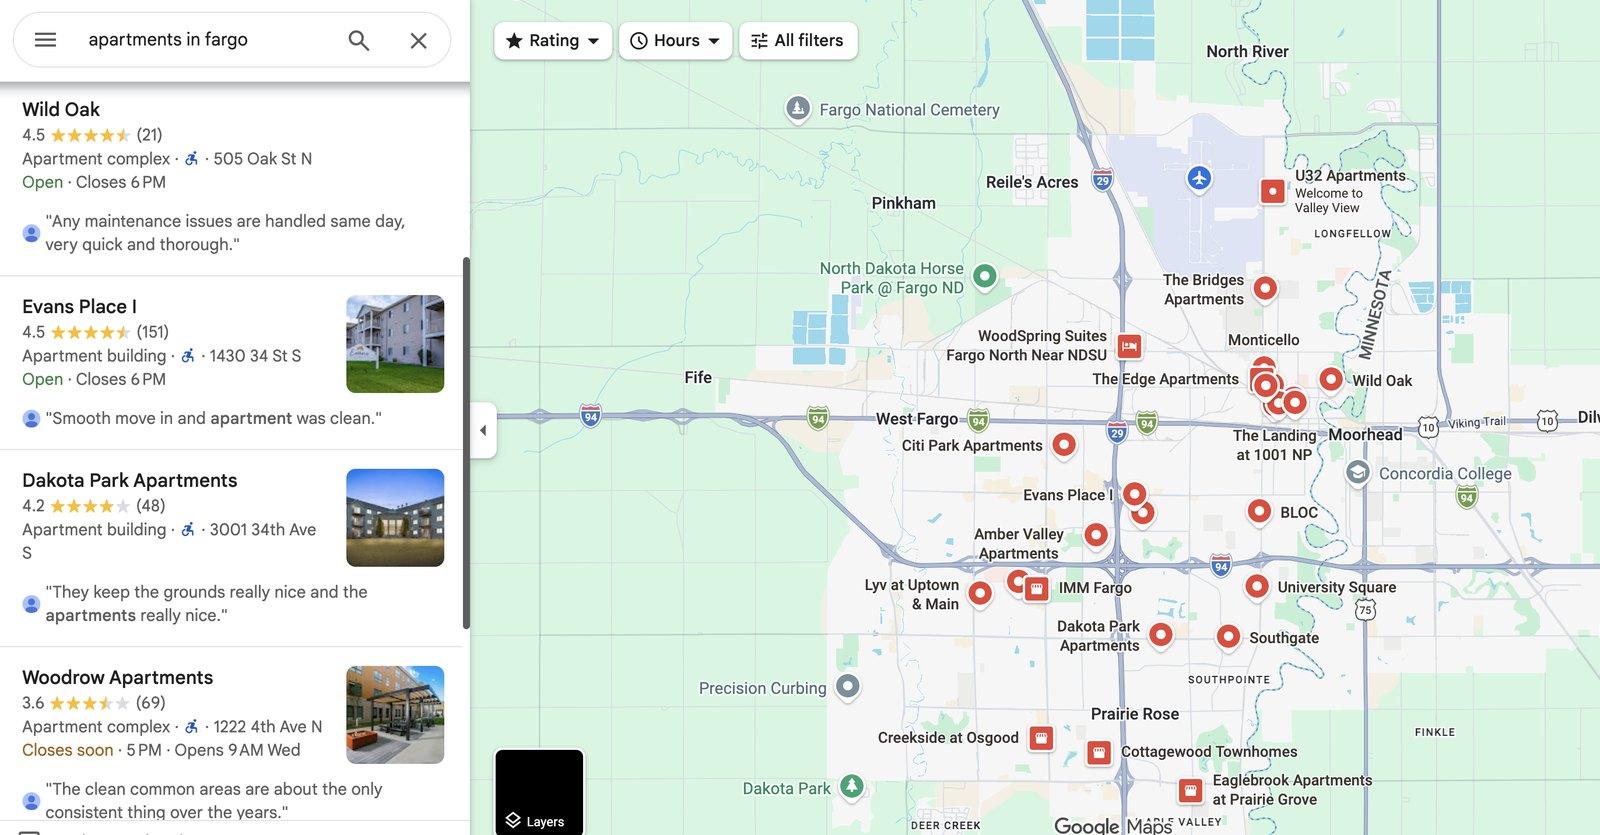This screenshot has width=1600, height=835.
Task: Click the results list scrollbar
Action: (x=466, y=443)
